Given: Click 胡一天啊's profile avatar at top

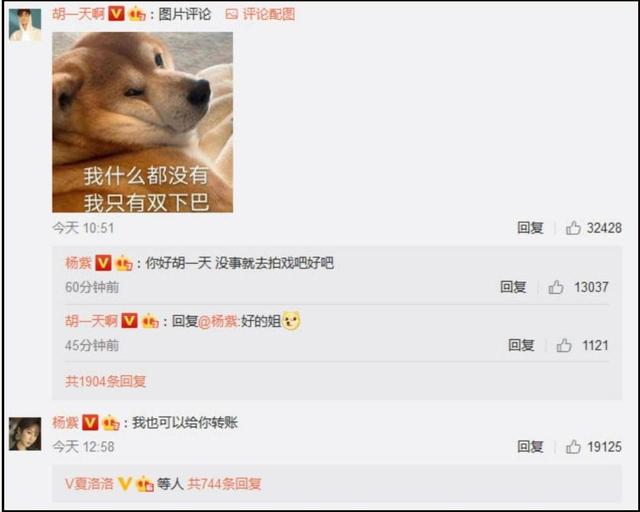Looking at the screenshot, I should coord(25,25).
